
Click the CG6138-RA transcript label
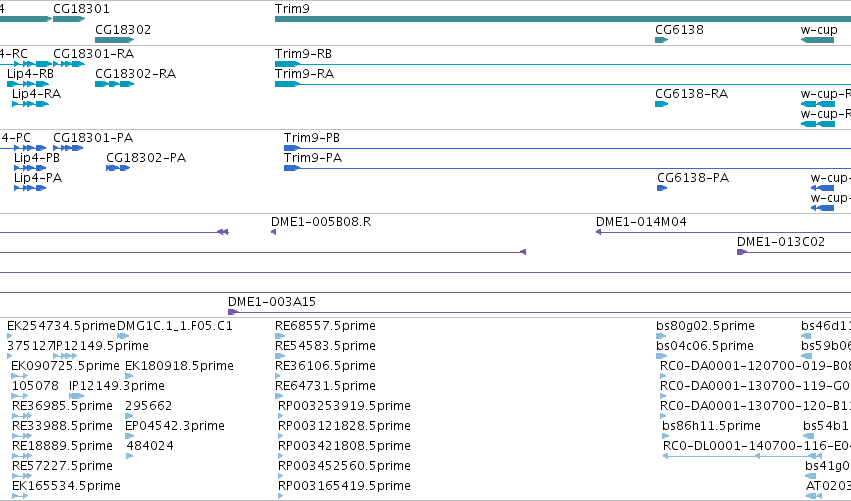click(x=691, y=94)
